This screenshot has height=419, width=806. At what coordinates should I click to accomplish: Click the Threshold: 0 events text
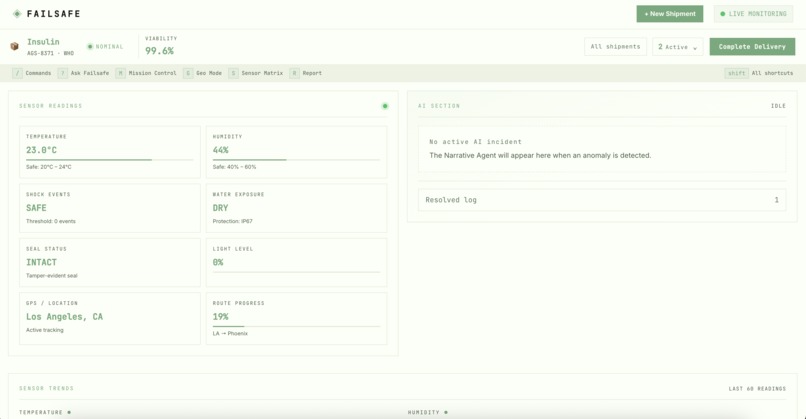tap(51, 222)
